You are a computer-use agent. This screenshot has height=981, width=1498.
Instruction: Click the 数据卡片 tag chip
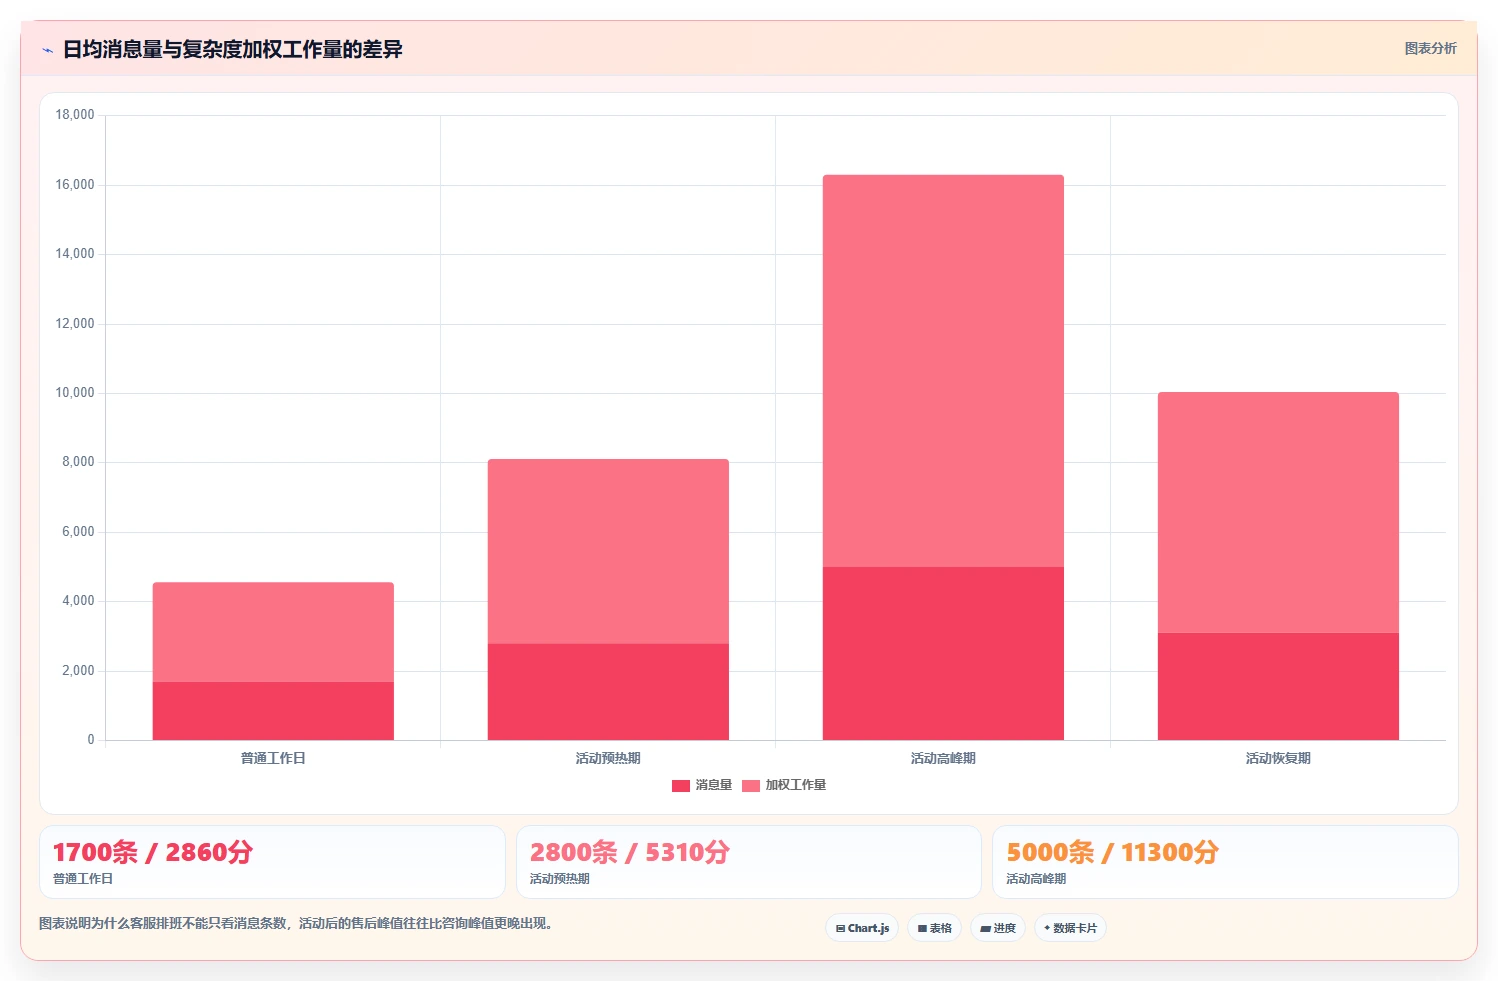(1070, 928)
